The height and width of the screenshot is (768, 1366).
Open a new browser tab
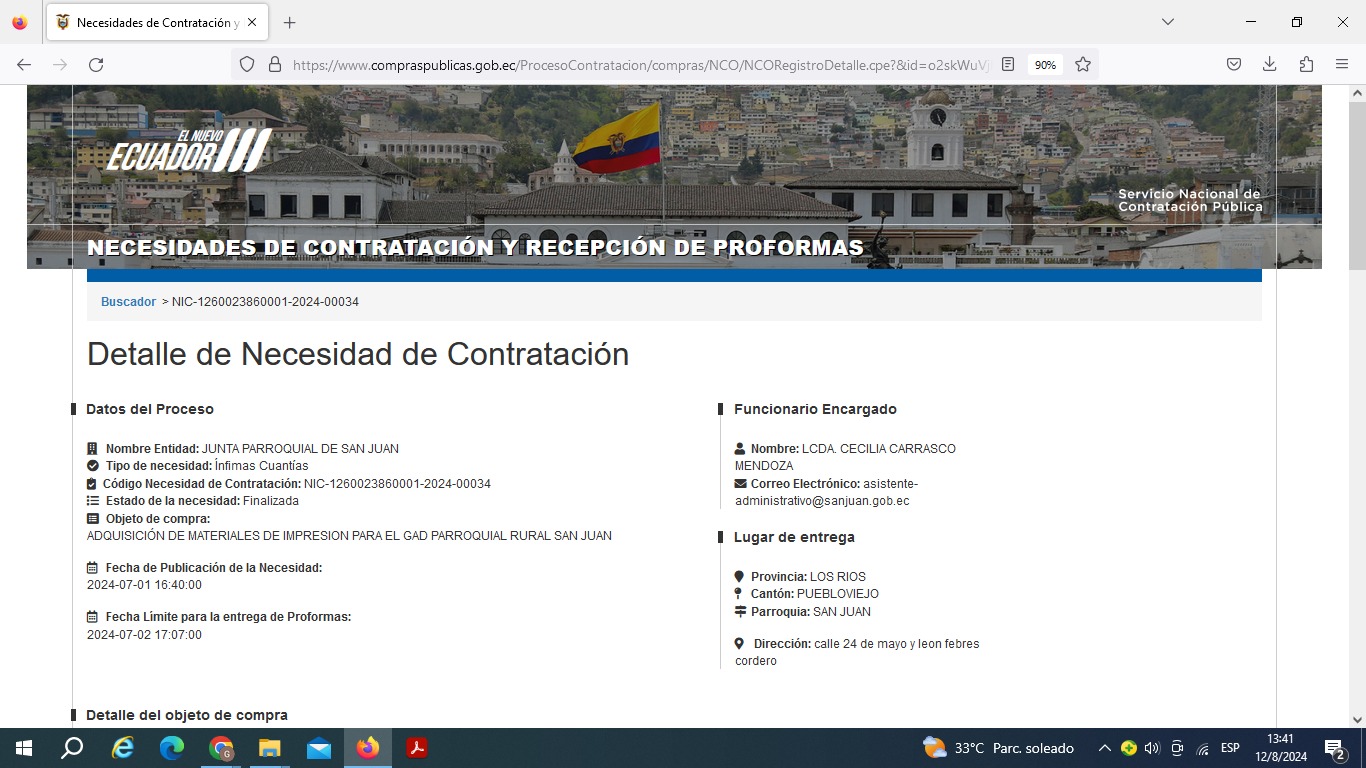tap(290, 22)
